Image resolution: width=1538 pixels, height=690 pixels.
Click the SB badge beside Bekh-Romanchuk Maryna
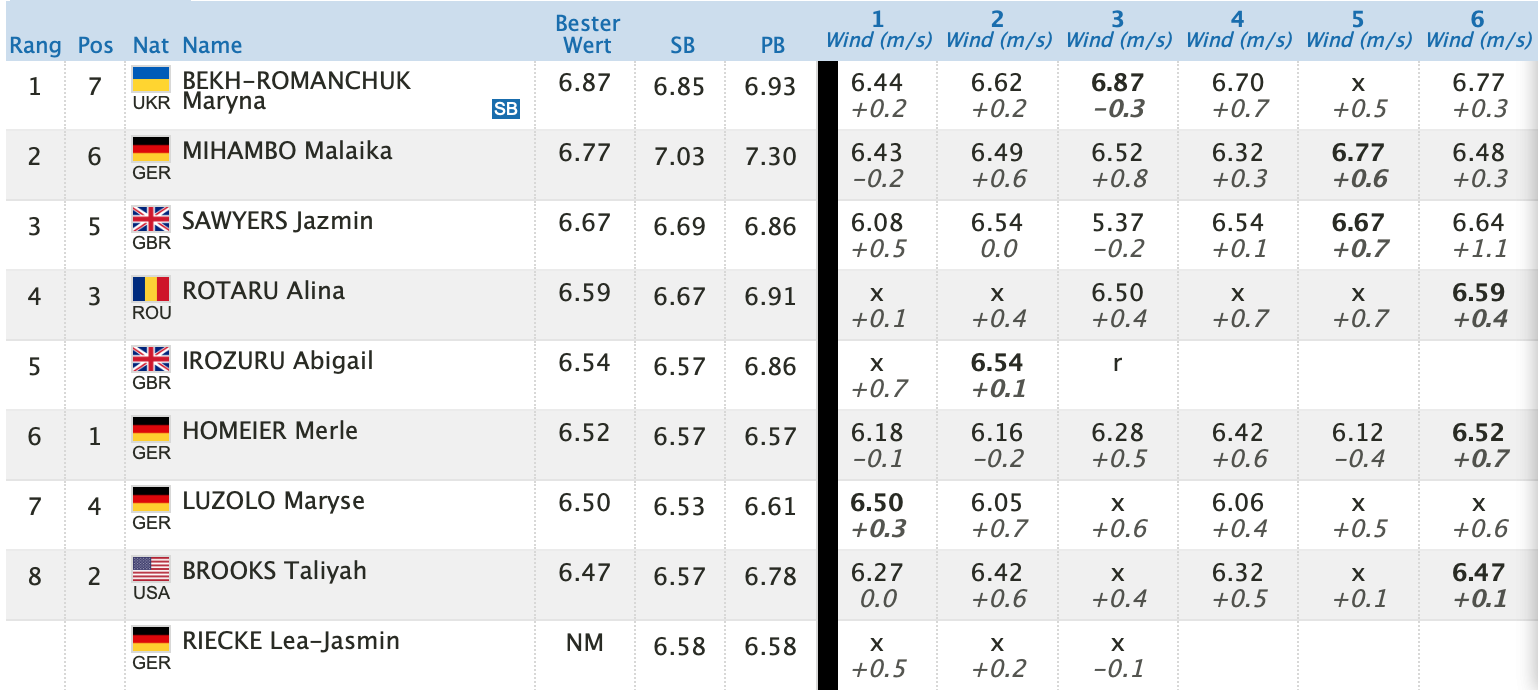(506, 109)
